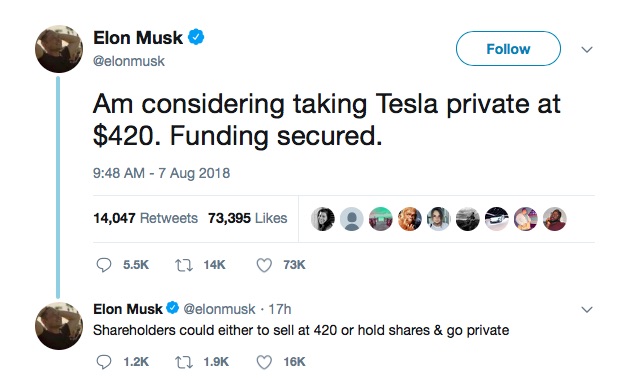Open the @elonmusk handle under the header name
632x379 pixels.
pyautogui.click(x=129, y=61)
